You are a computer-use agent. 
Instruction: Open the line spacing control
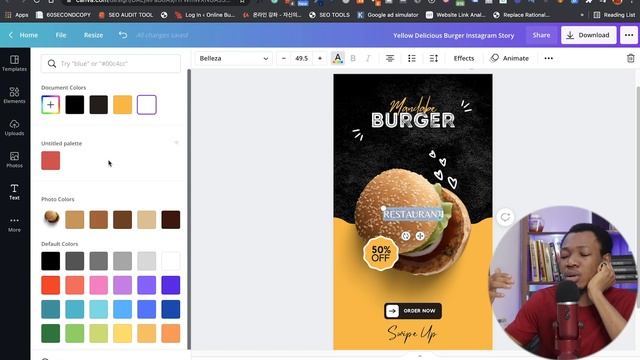coord(434,58)
